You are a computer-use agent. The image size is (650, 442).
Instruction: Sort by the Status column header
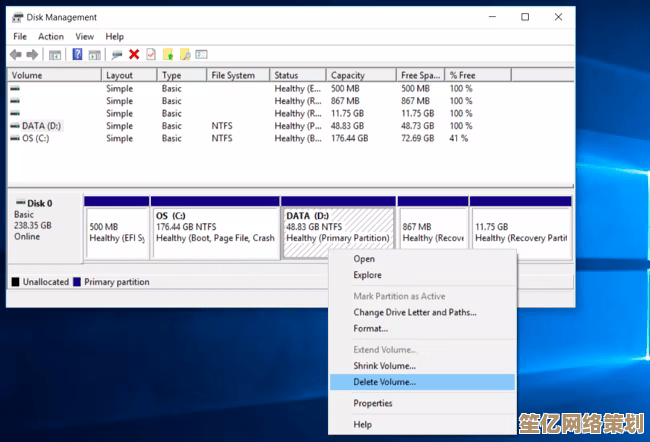point(298,75)
